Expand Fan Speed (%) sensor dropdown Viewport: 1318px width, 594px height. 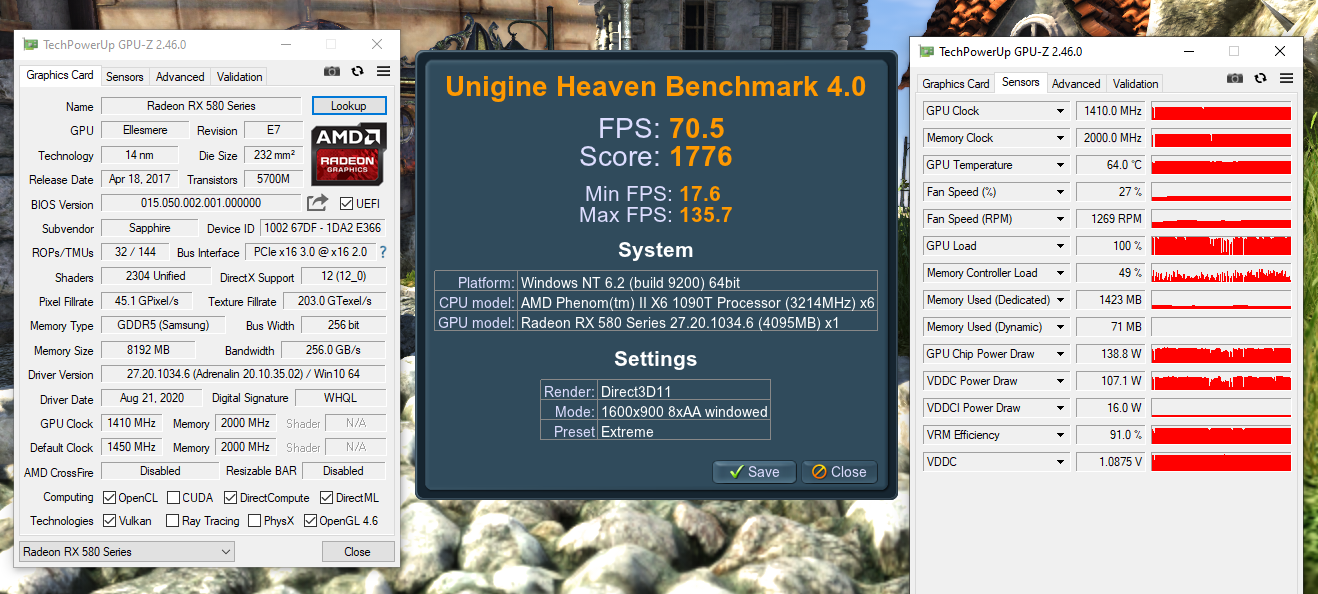tap(1060, 192)
